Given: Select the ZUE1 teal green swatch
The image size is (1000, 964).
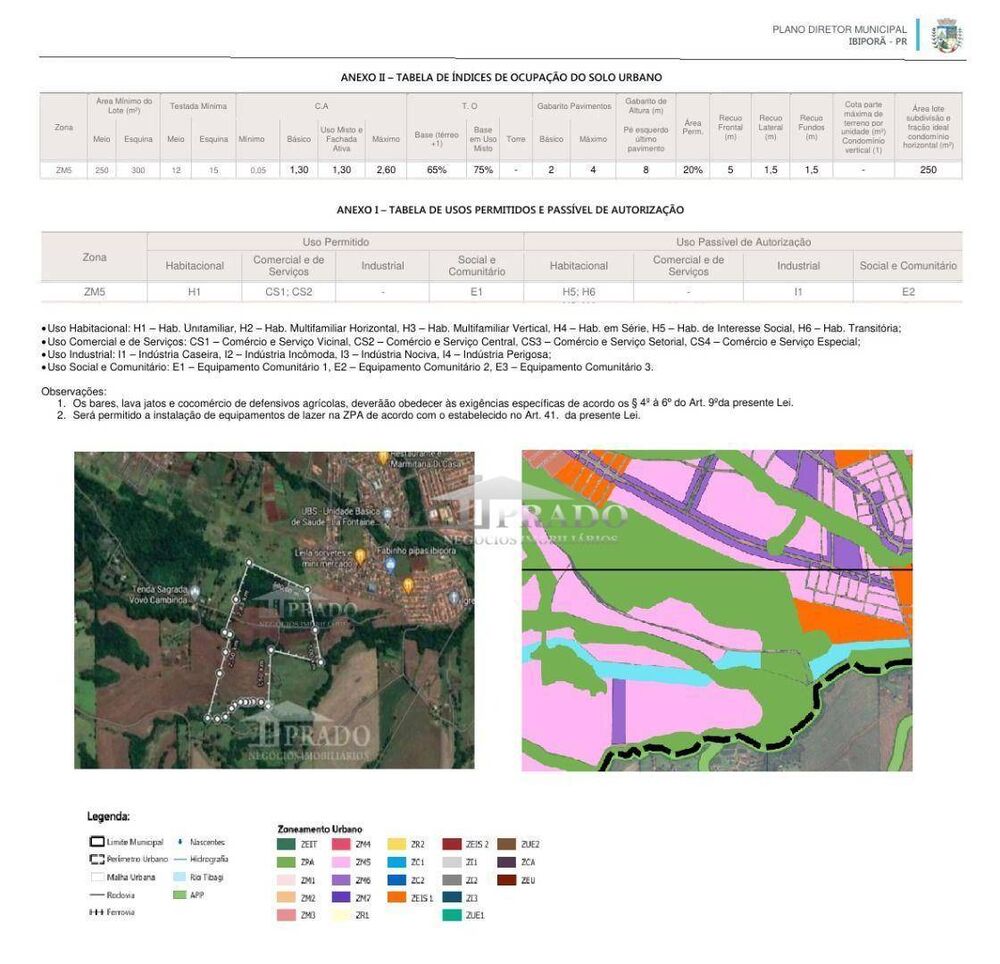Looking at the screenshot, I should point(452,915).
